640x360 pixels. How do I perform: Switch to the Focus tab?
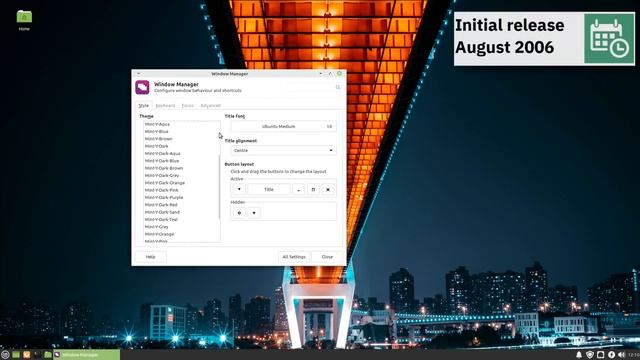click(x=188, y=105)
